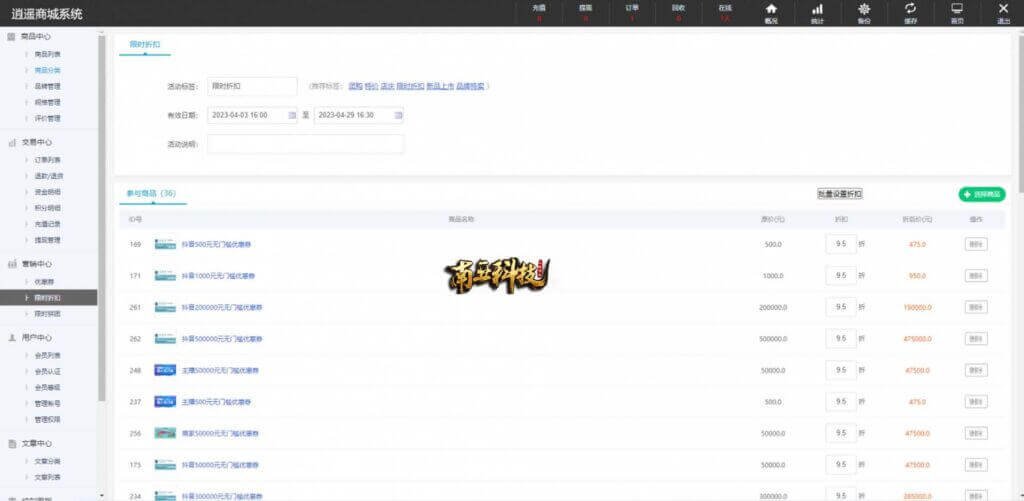
Task: Click thumbnail of product ID 248
Action: click(x=165, y=370)
